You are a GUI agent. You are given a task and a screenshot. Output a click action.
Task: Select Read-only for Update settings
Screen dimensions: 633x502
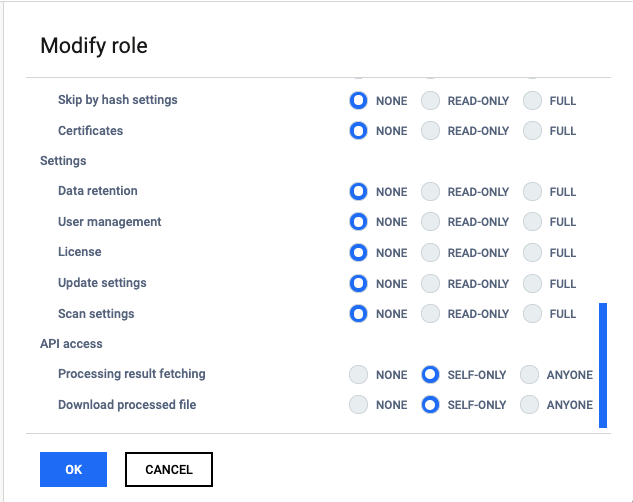click(x=430, y=283)
